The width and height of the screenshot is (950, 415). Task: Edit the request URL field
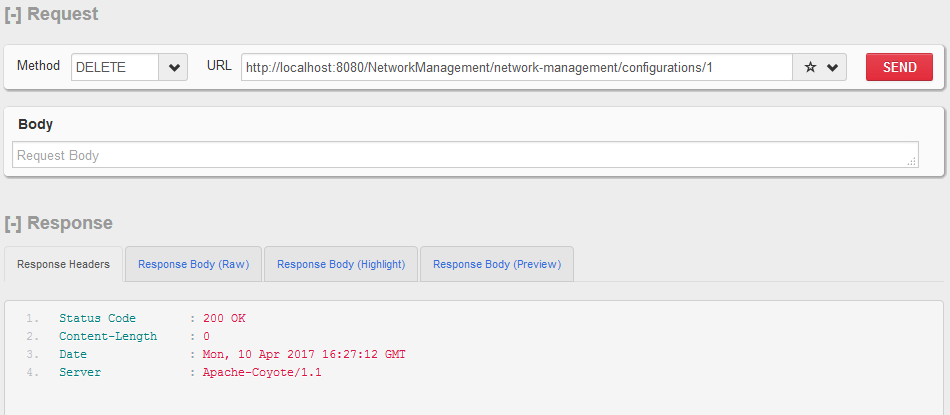coord(517,67)
